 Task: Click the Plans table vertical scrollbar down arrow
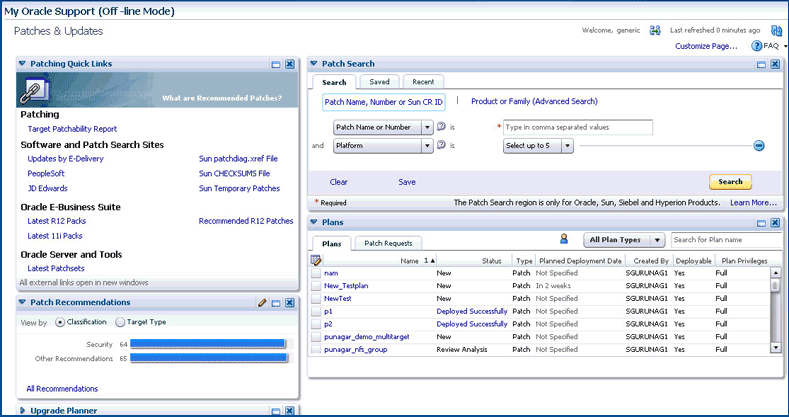[775, 348]
